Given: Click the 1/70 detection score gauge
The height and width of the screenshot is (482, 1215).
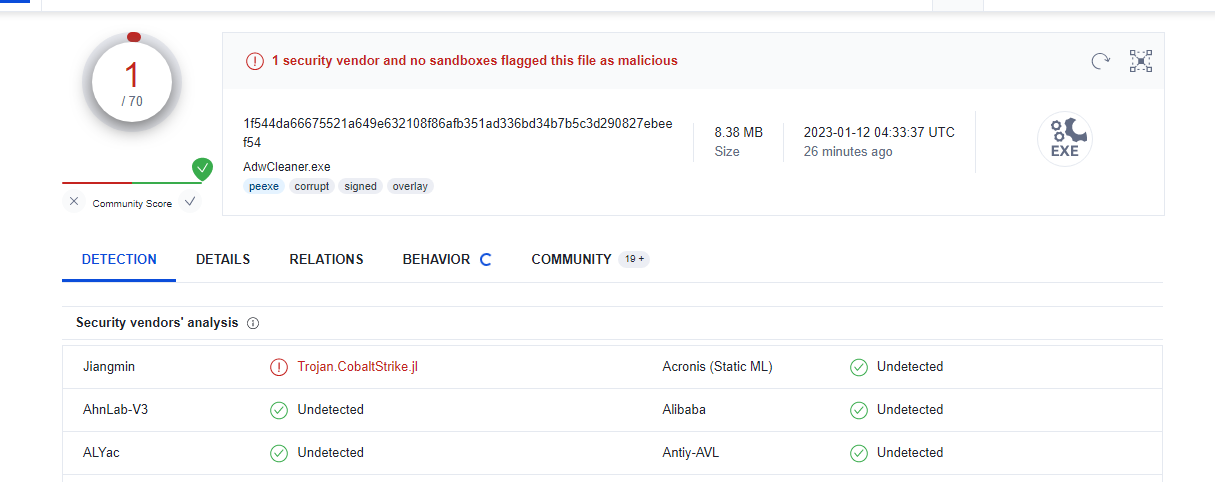Looking at the screenshot, I should tap(131, 83).
